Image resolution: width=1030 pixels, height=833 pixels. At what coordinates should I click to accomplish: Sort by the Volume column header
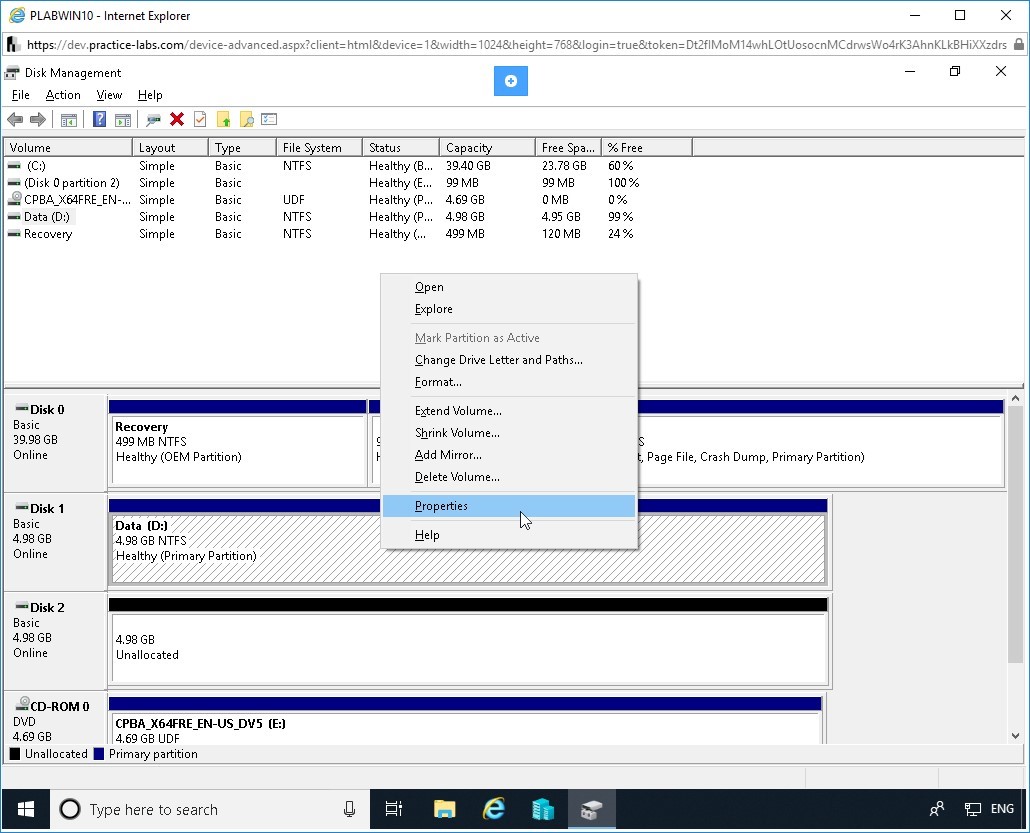coord(68,148)
